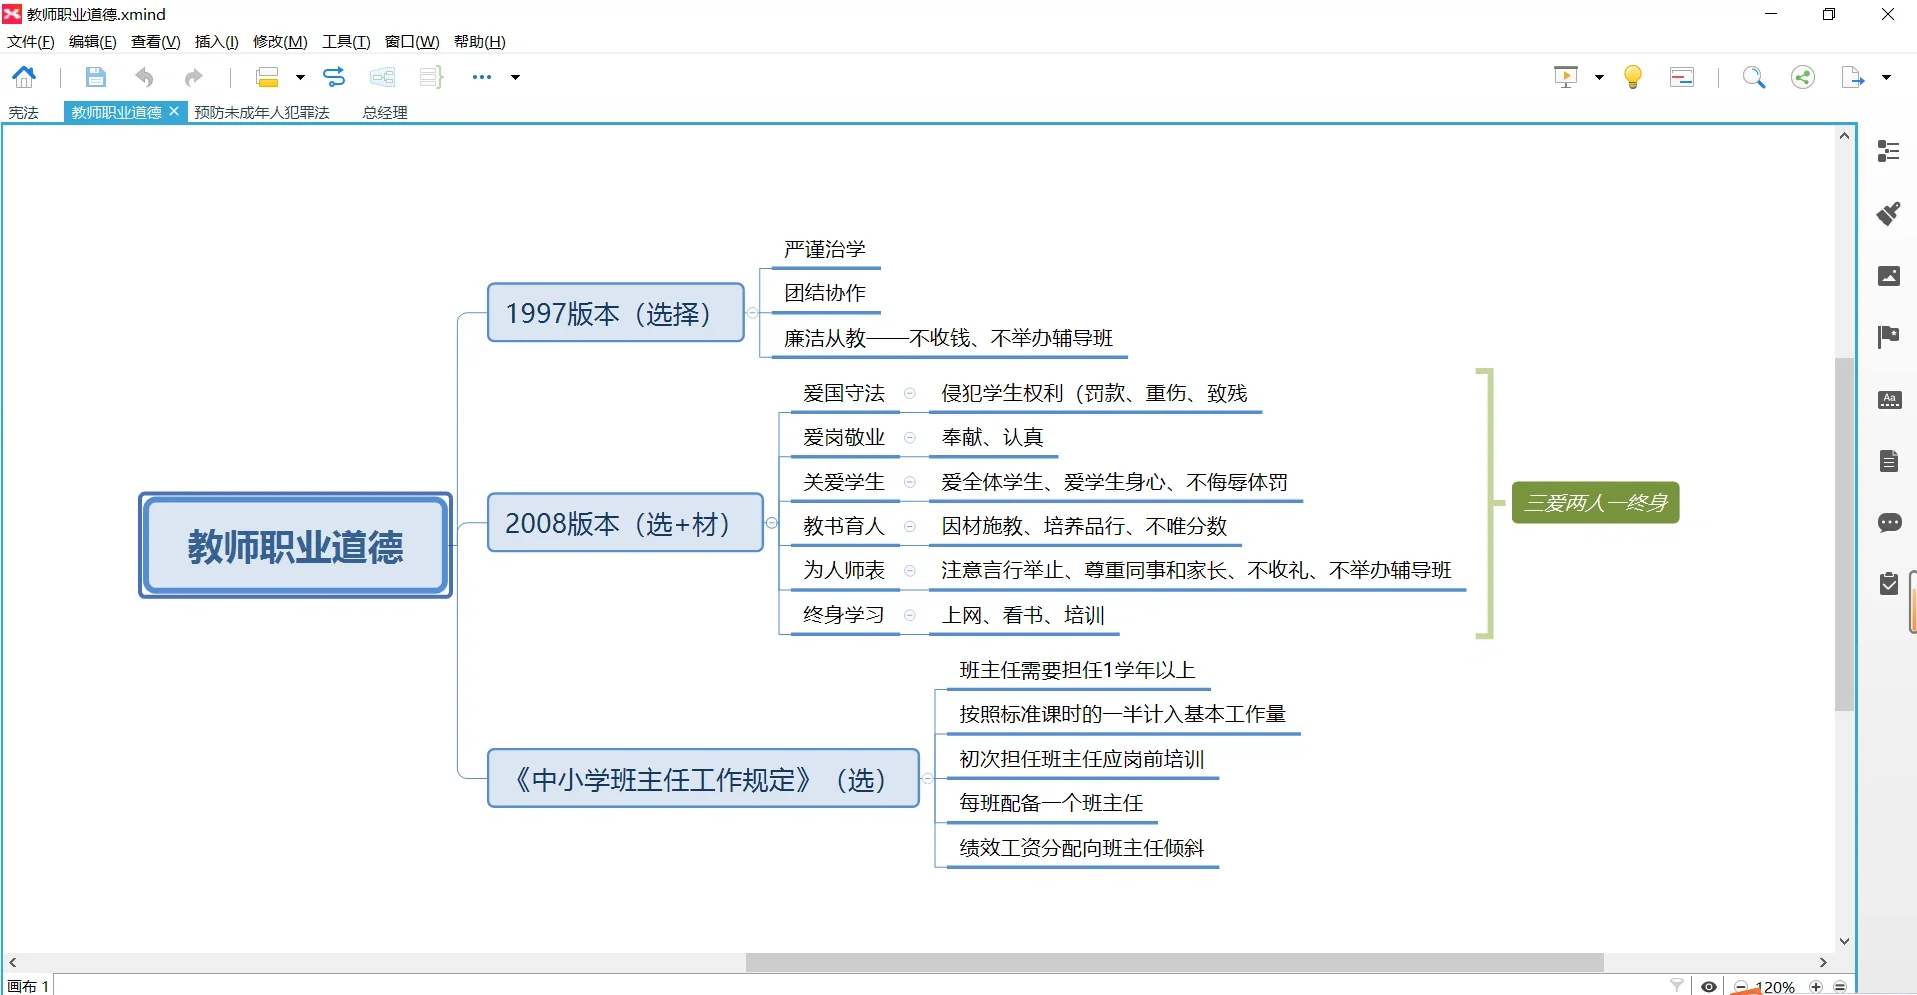This screenshot has width=1917, height=995.
Task: Open Brainstorming mode lightbulb icon
Action: [x=1633, y=77]
